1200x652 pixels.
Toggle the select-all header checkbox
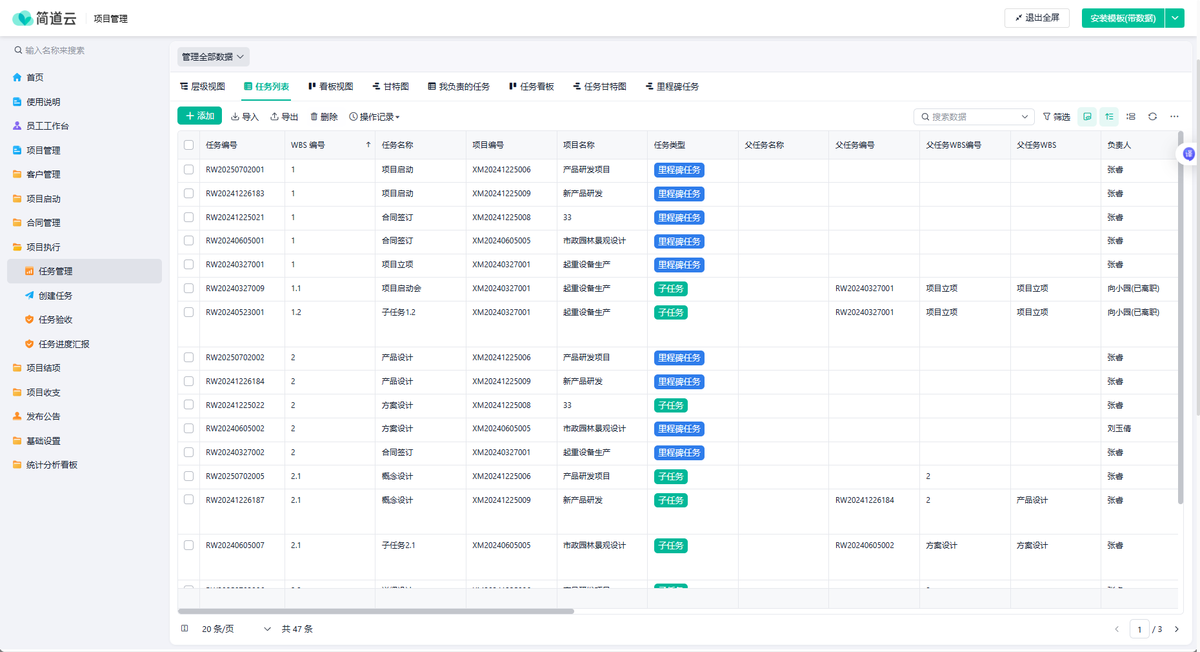pos(189,145)
